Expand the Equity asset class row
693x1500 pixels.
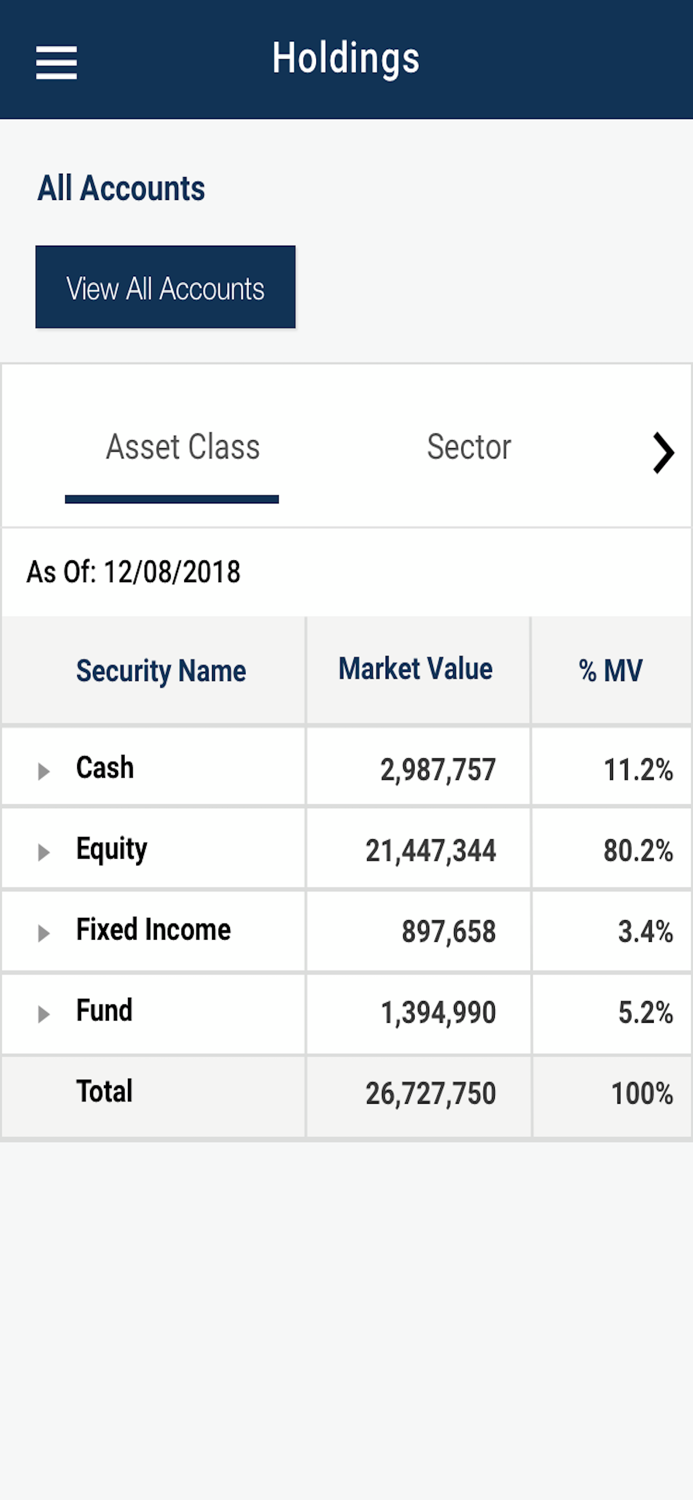click(x=44, y=851)
